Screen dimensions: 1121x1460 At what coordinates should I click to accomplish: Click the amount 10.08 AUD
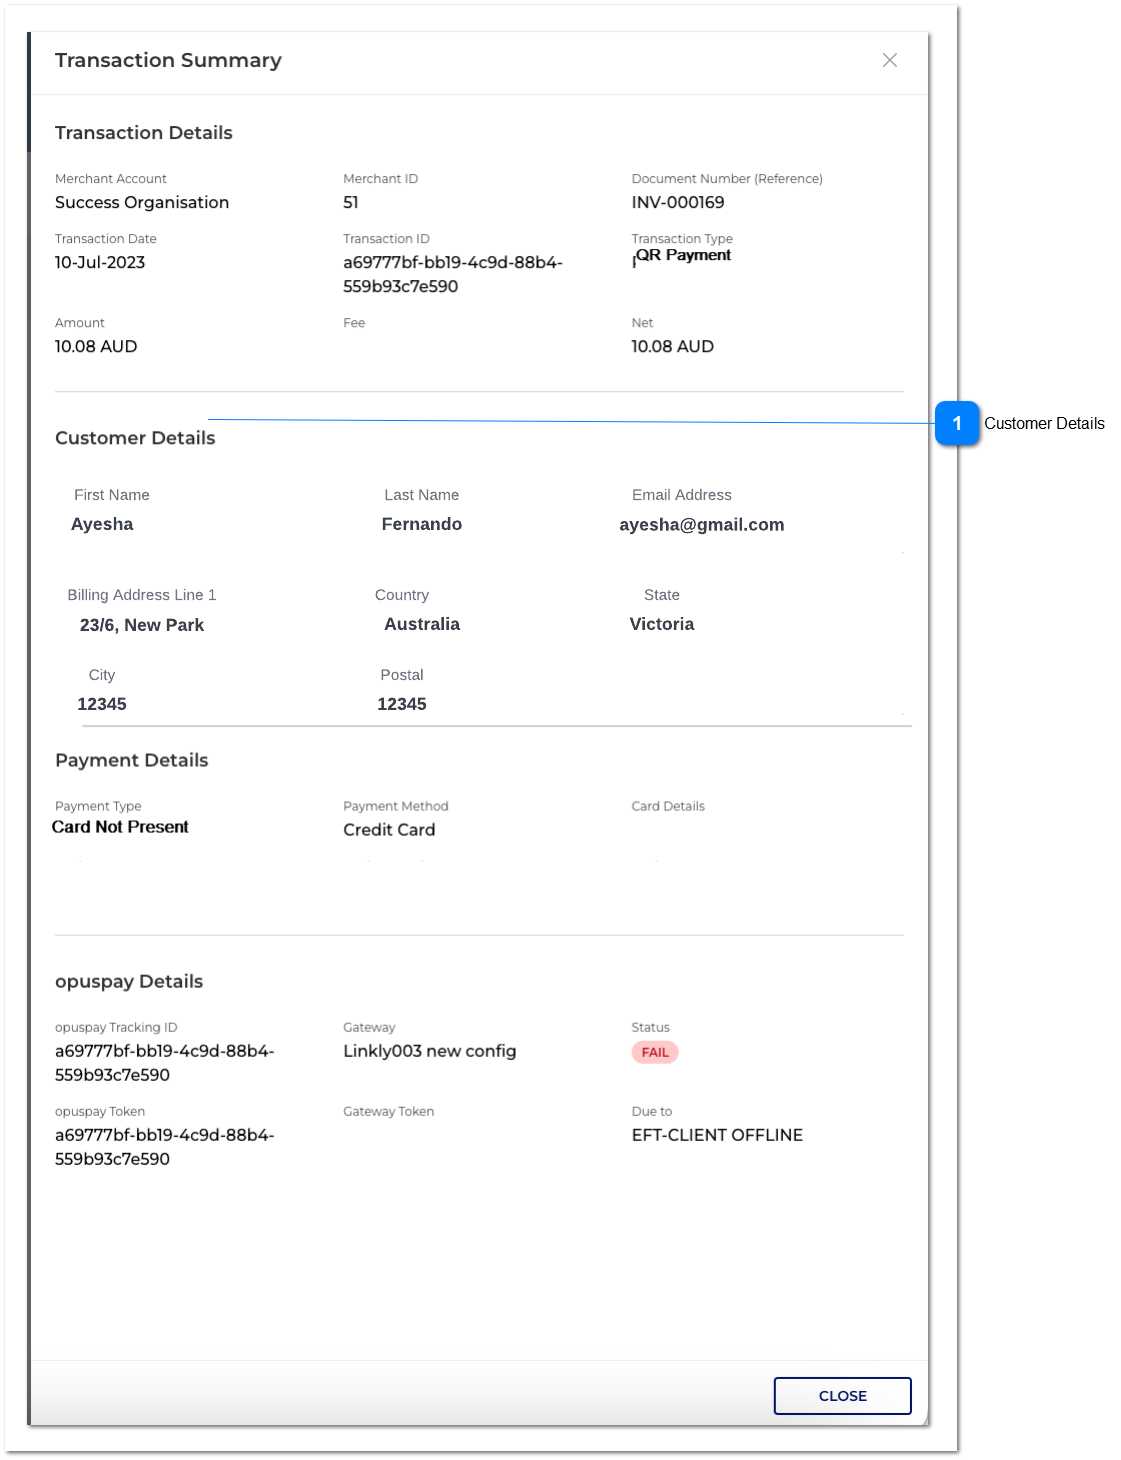pyautogui.click(x=95, y=346)
